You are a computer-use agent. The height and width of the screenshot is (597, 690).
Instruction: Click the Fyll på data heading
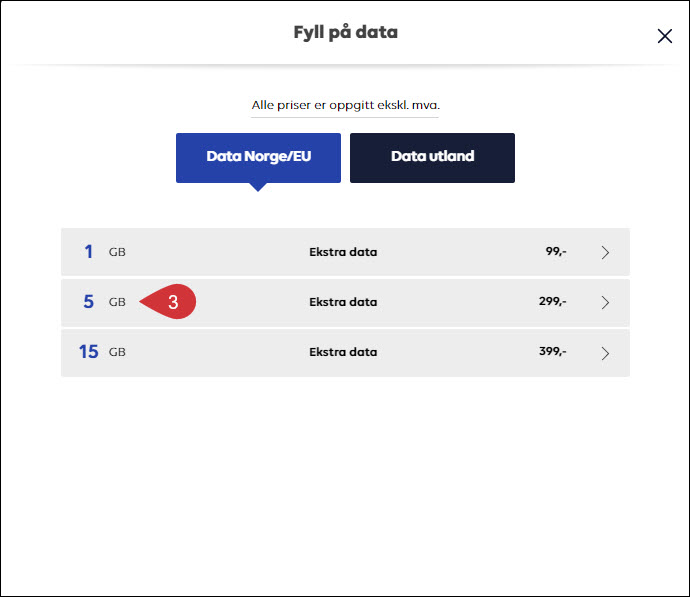tap(345, 33)
